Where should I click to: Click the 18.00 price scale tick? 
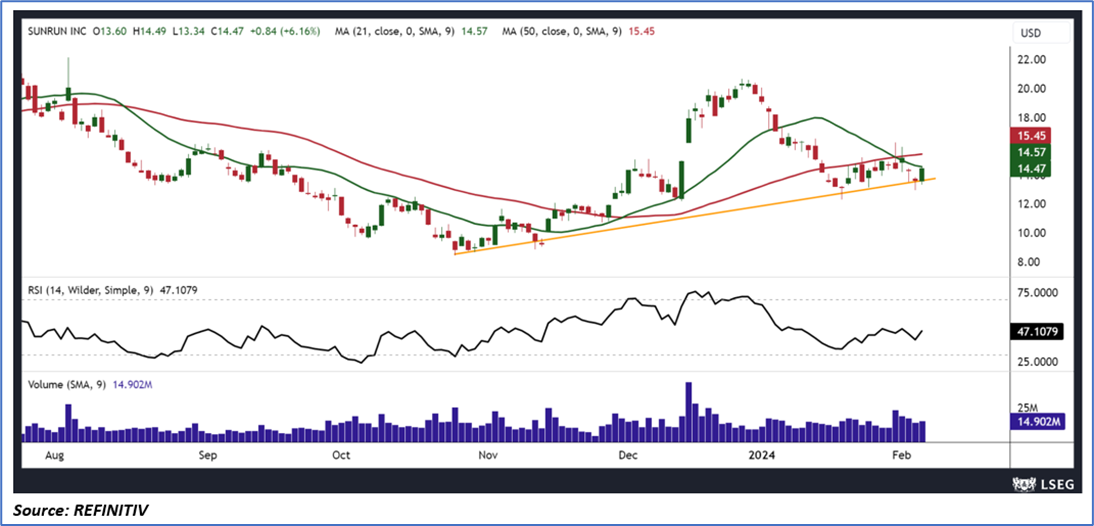pyautogui.click(x=1031, y=117)
